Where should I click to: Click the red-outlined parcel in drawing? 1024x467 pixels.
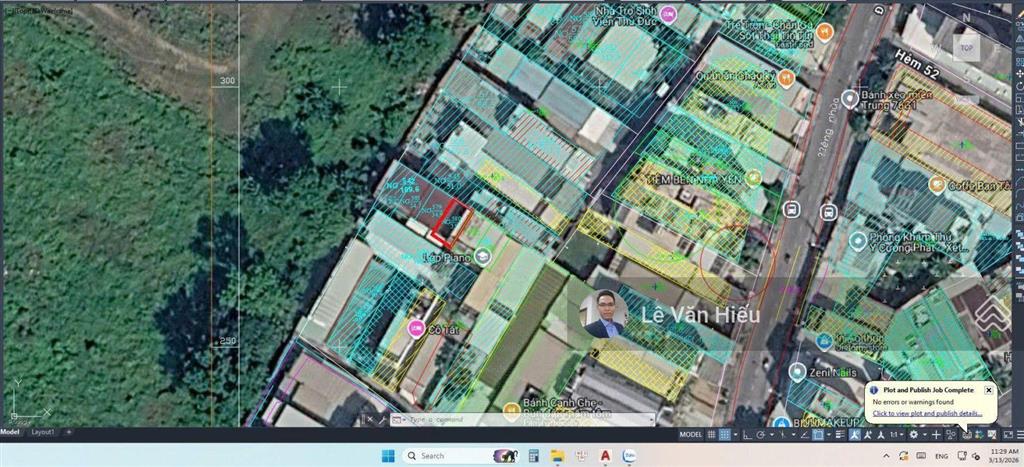coord(451,223)
